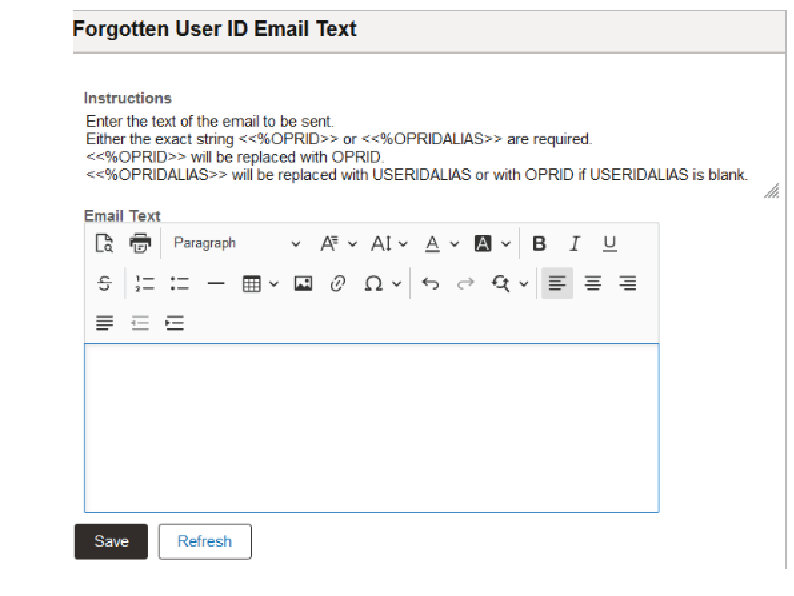Expand the insert table dropdown
Screen dimensions: 794x596
pyautogui.click(x=260, y=283)
